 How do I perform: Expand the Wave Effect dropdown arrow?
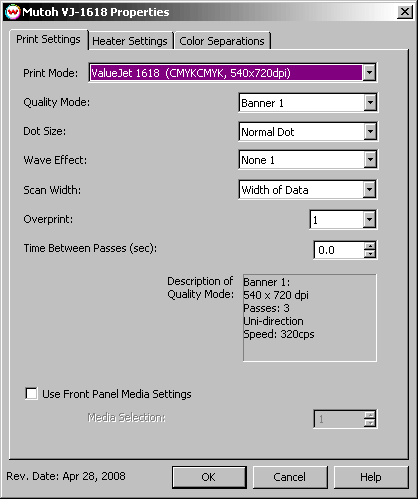(370, 160)
